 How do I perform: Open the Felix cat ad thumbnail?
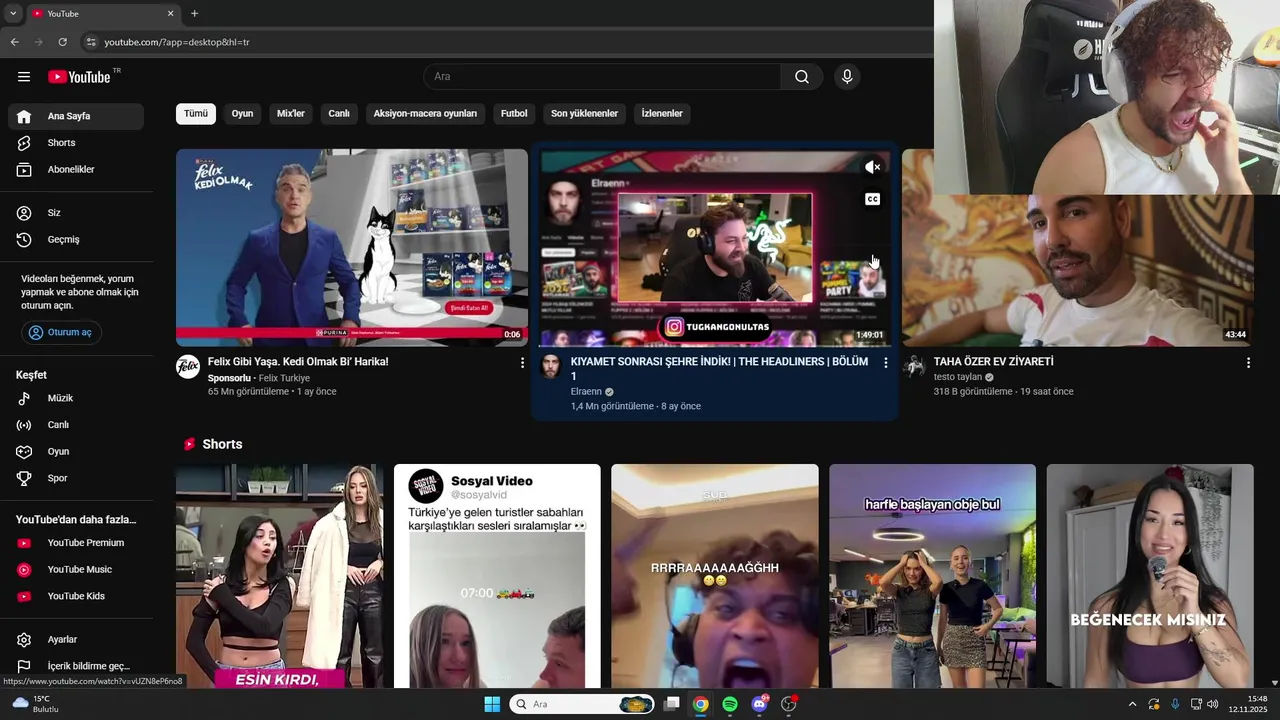pyautogui.click(x=352, y=247)
